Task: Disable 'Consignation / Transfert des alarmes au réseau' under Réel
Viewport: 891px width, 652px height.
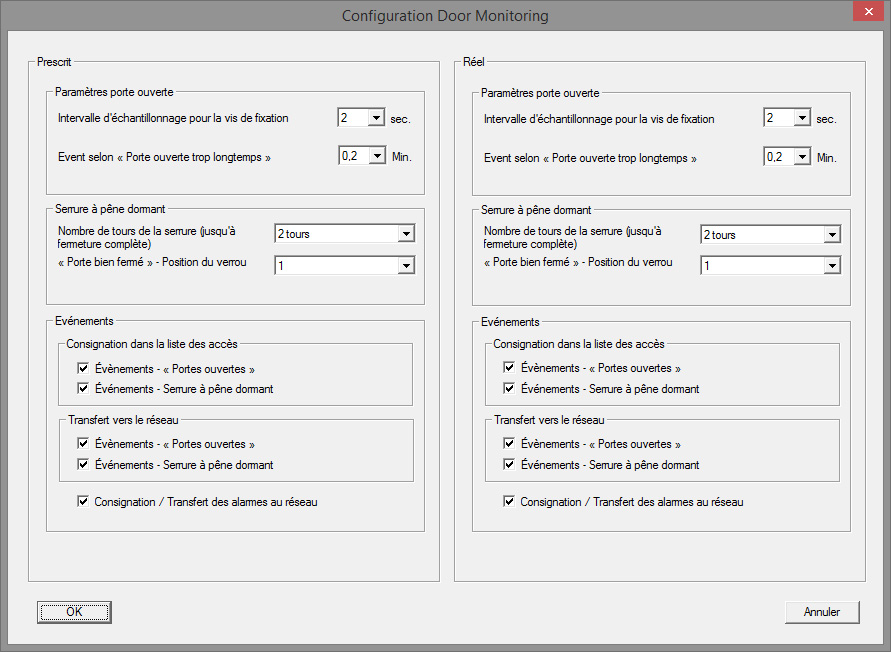Action: point(509,501)
